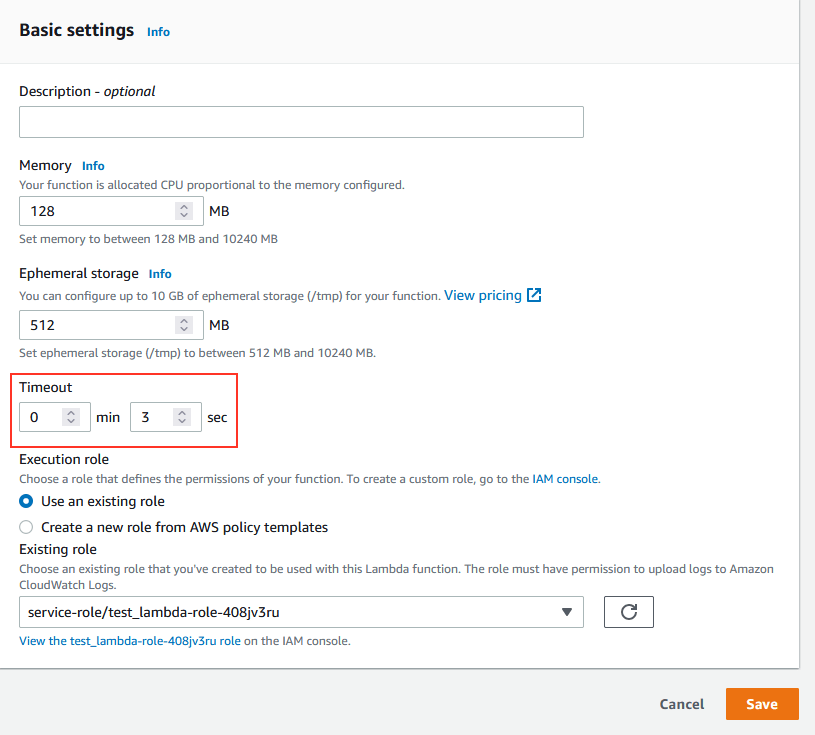The height and width of the screenshot is (735, 815).
Task: Click the refresh icon next to Existing role dropdown
Action: tap(628, 611)
